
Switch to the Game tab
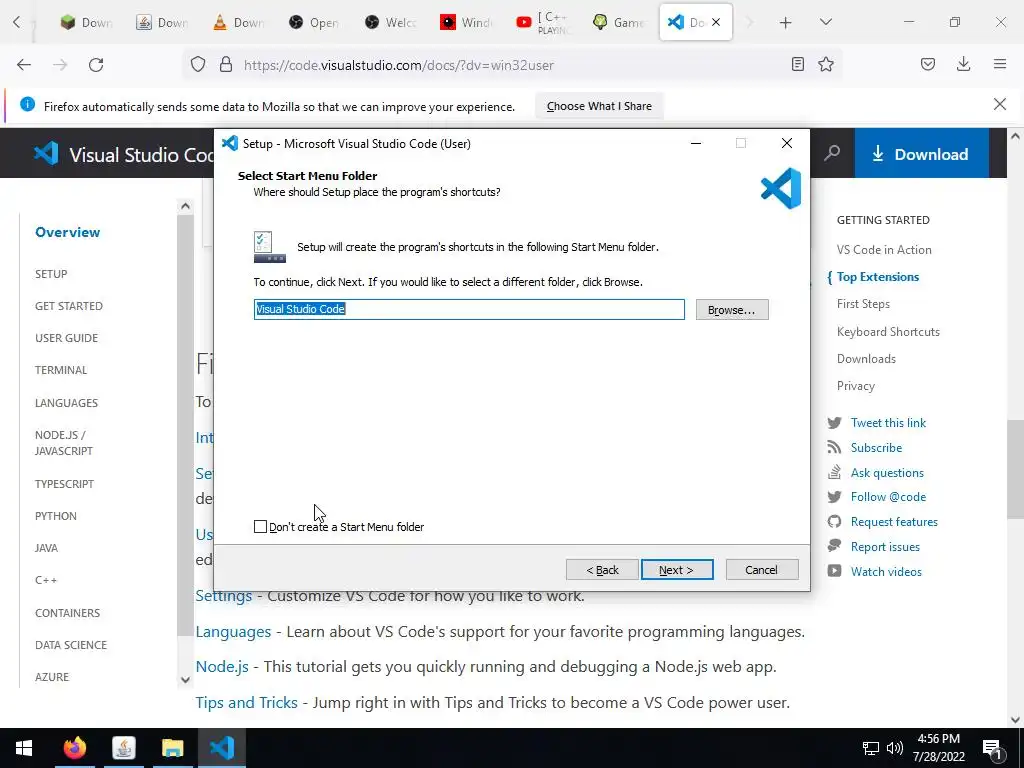click(619, 22)
